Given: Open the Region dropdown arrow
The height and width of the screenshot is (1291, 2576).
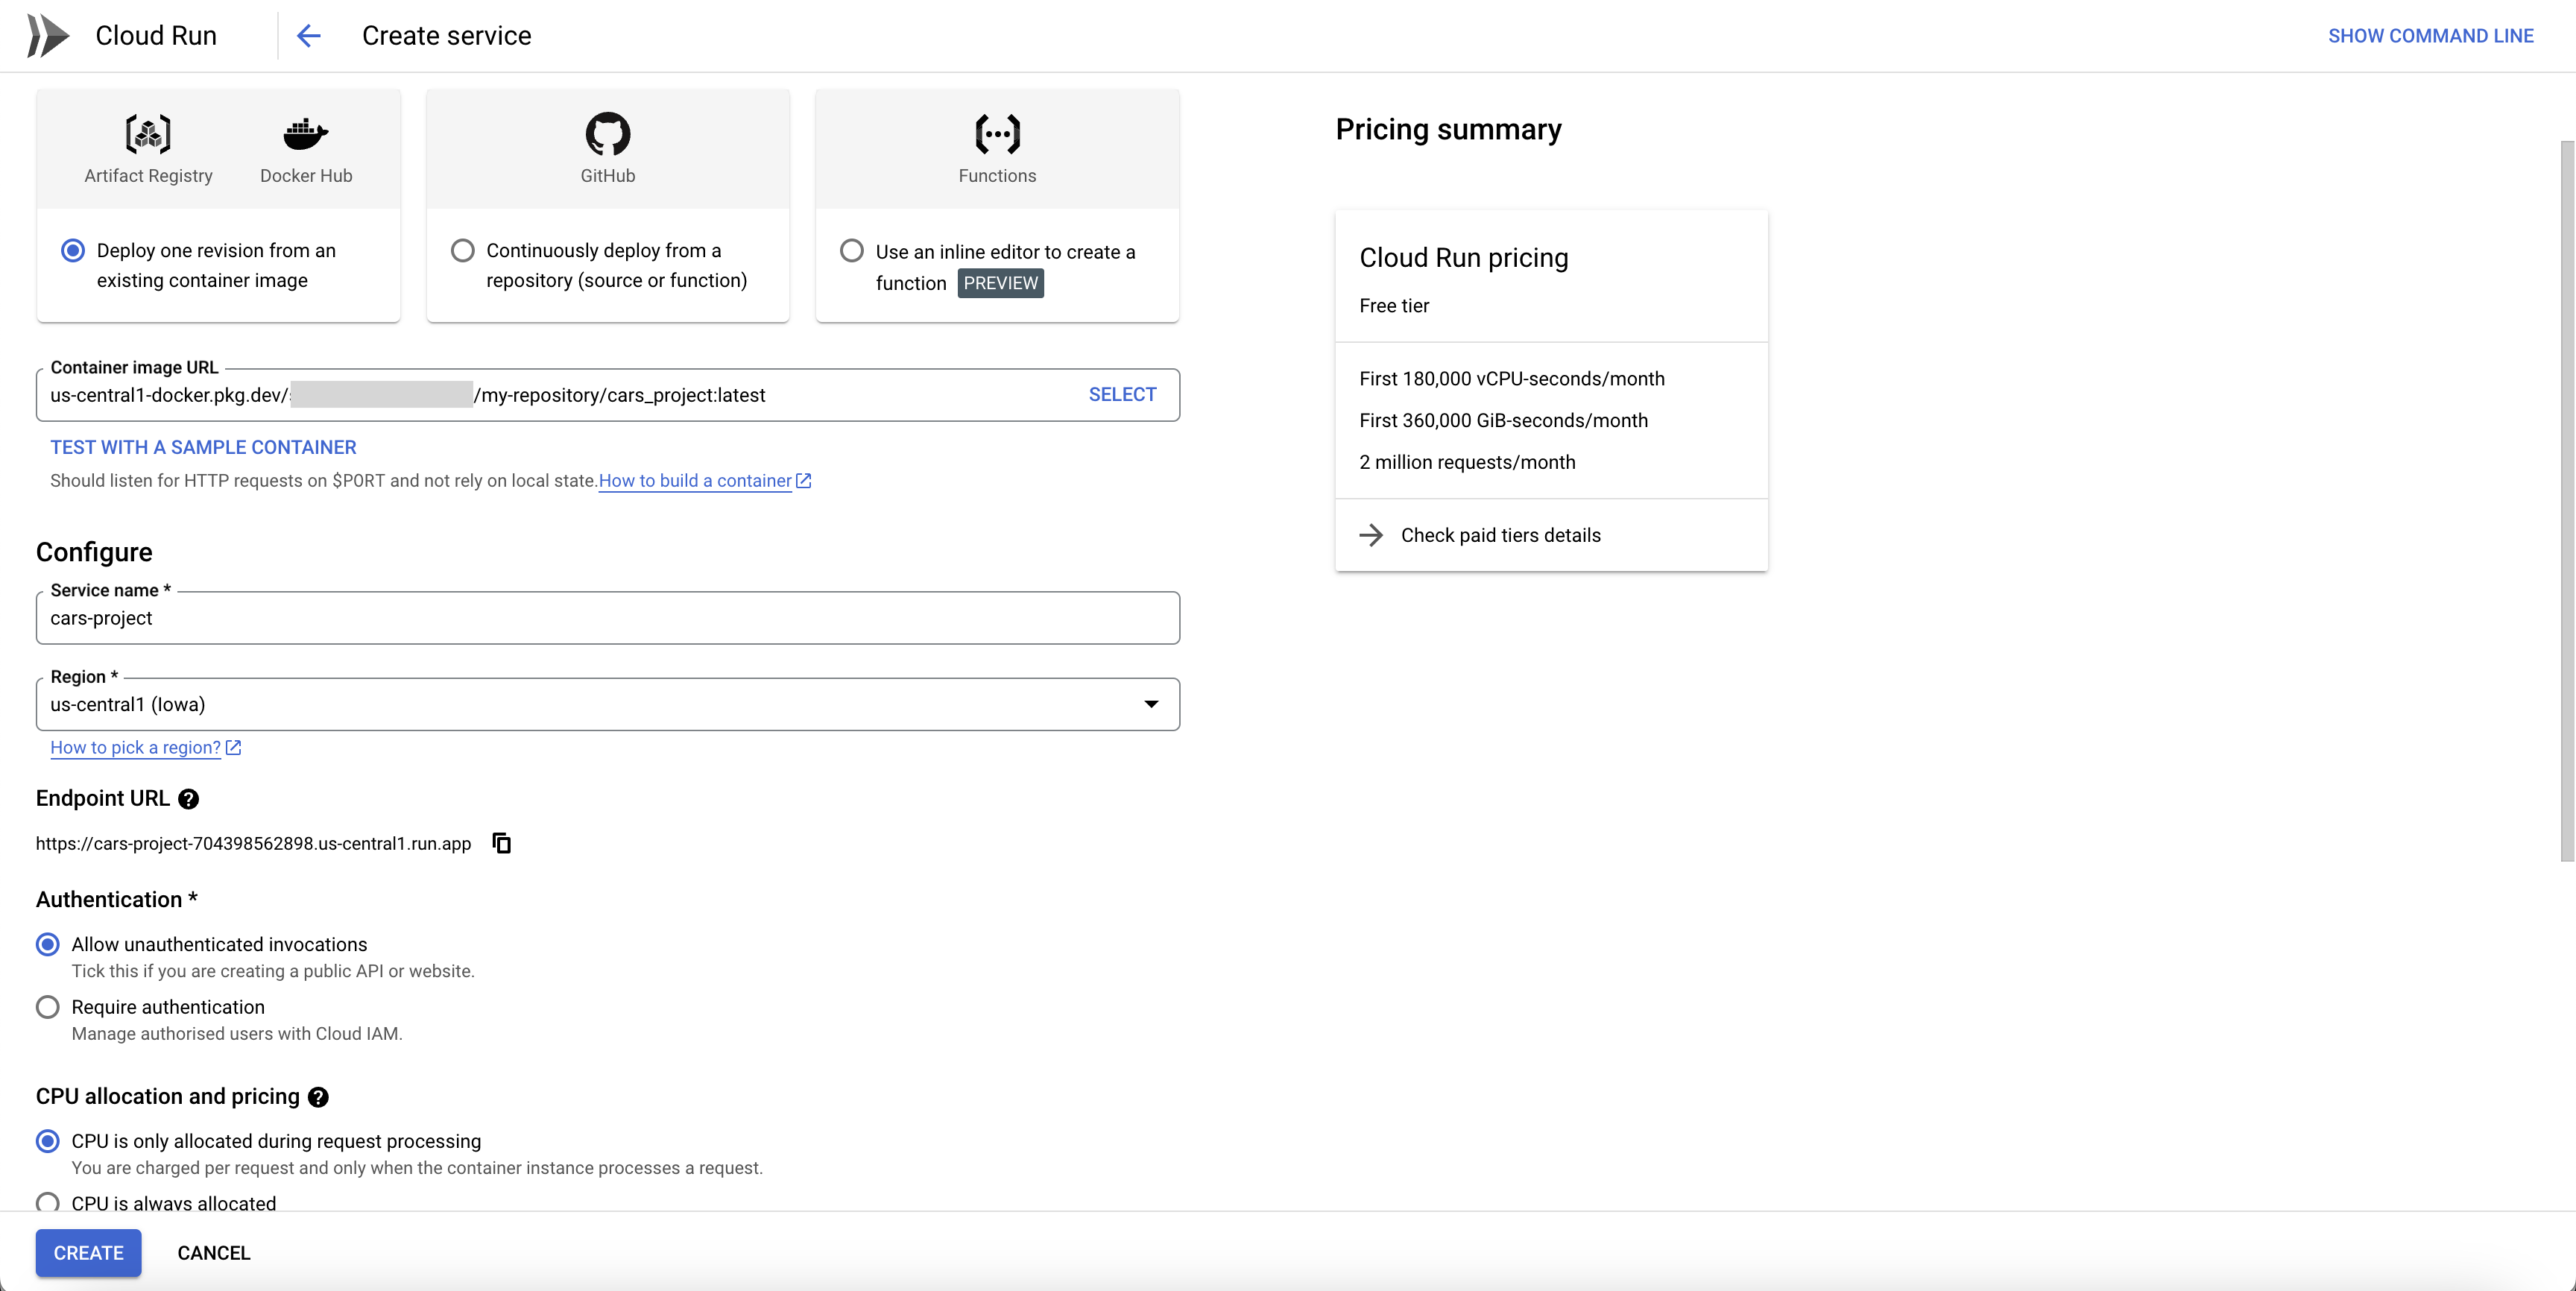Looking at the screenshot, I should (x=1152, y=704).
